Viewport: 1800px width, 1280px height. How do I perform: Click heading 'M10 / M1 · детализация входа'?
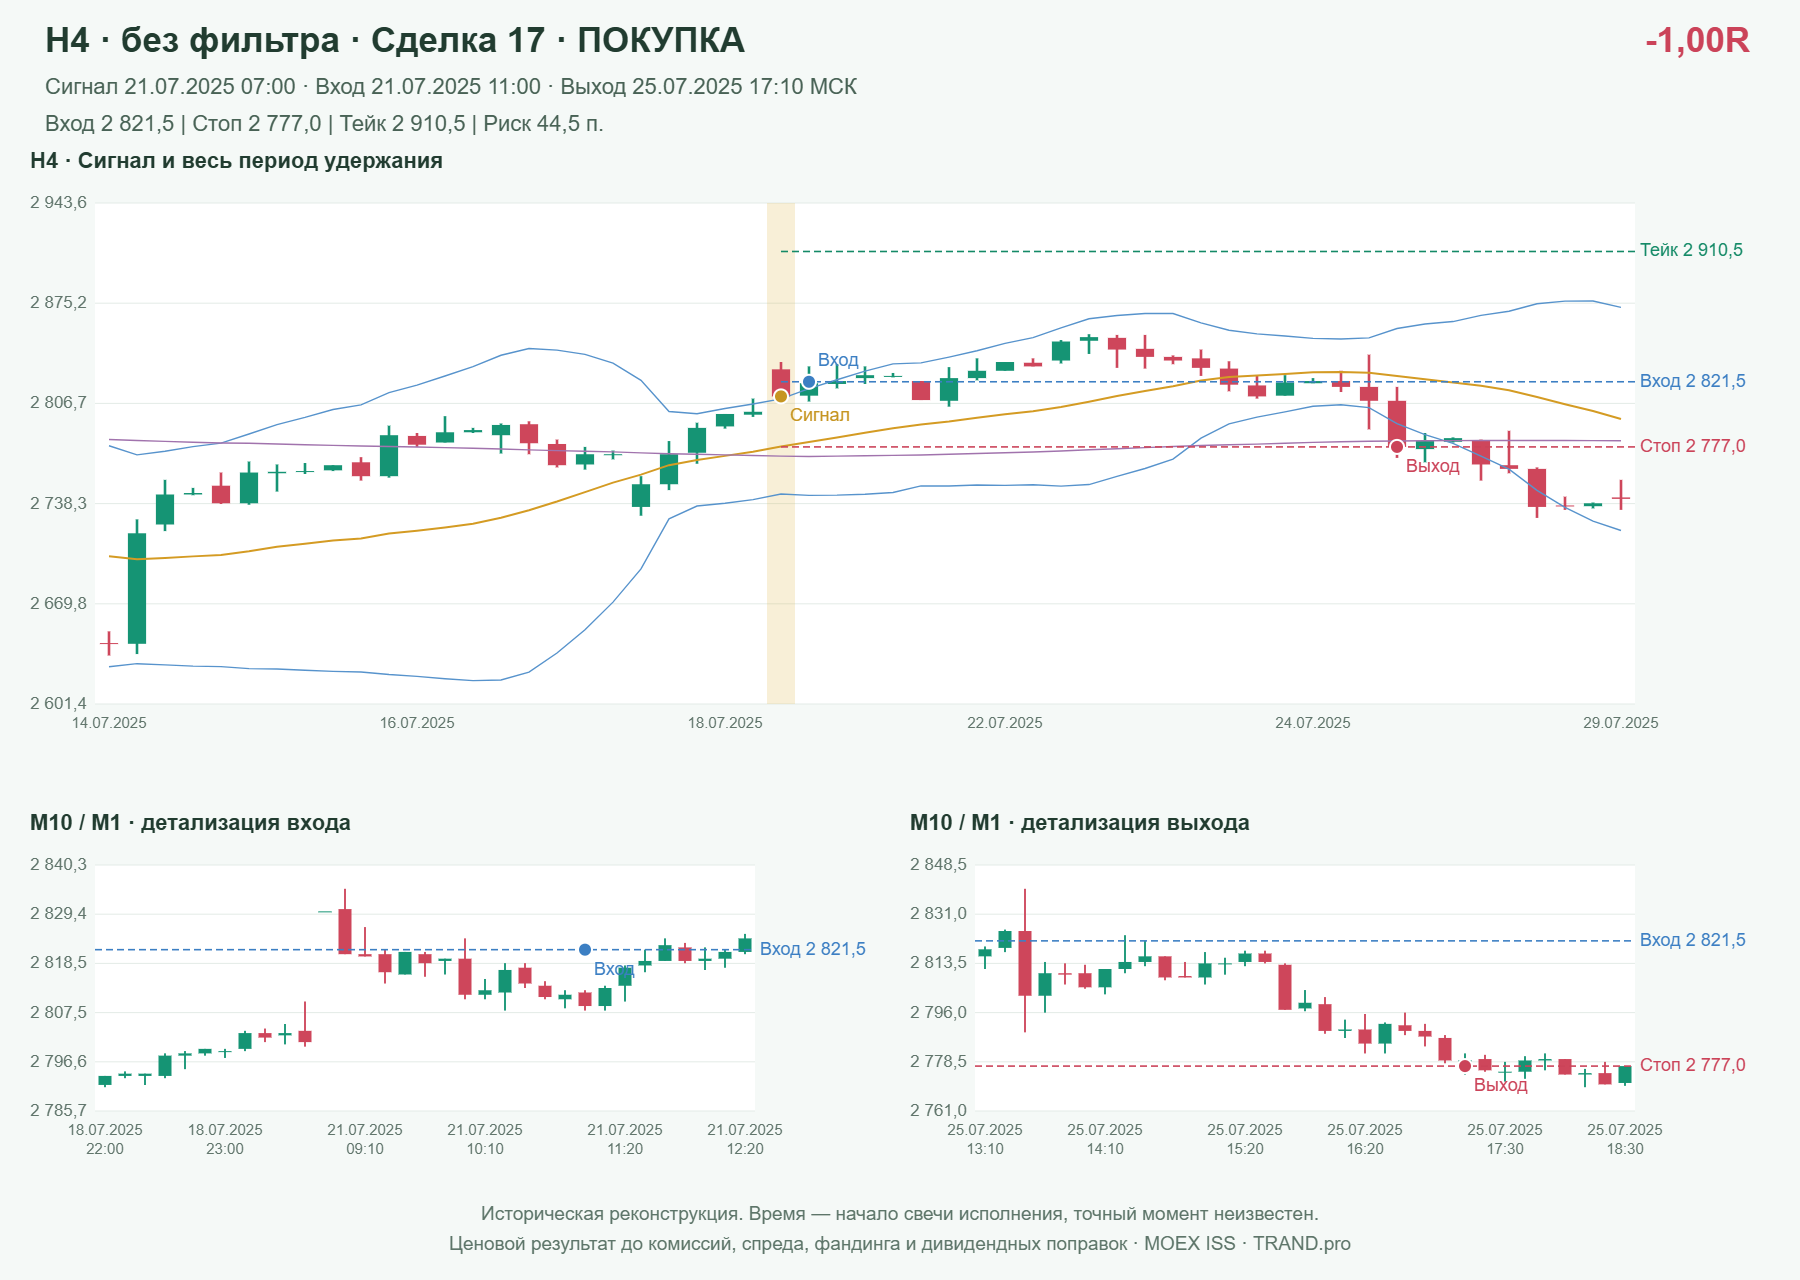[x=190, y=823]
